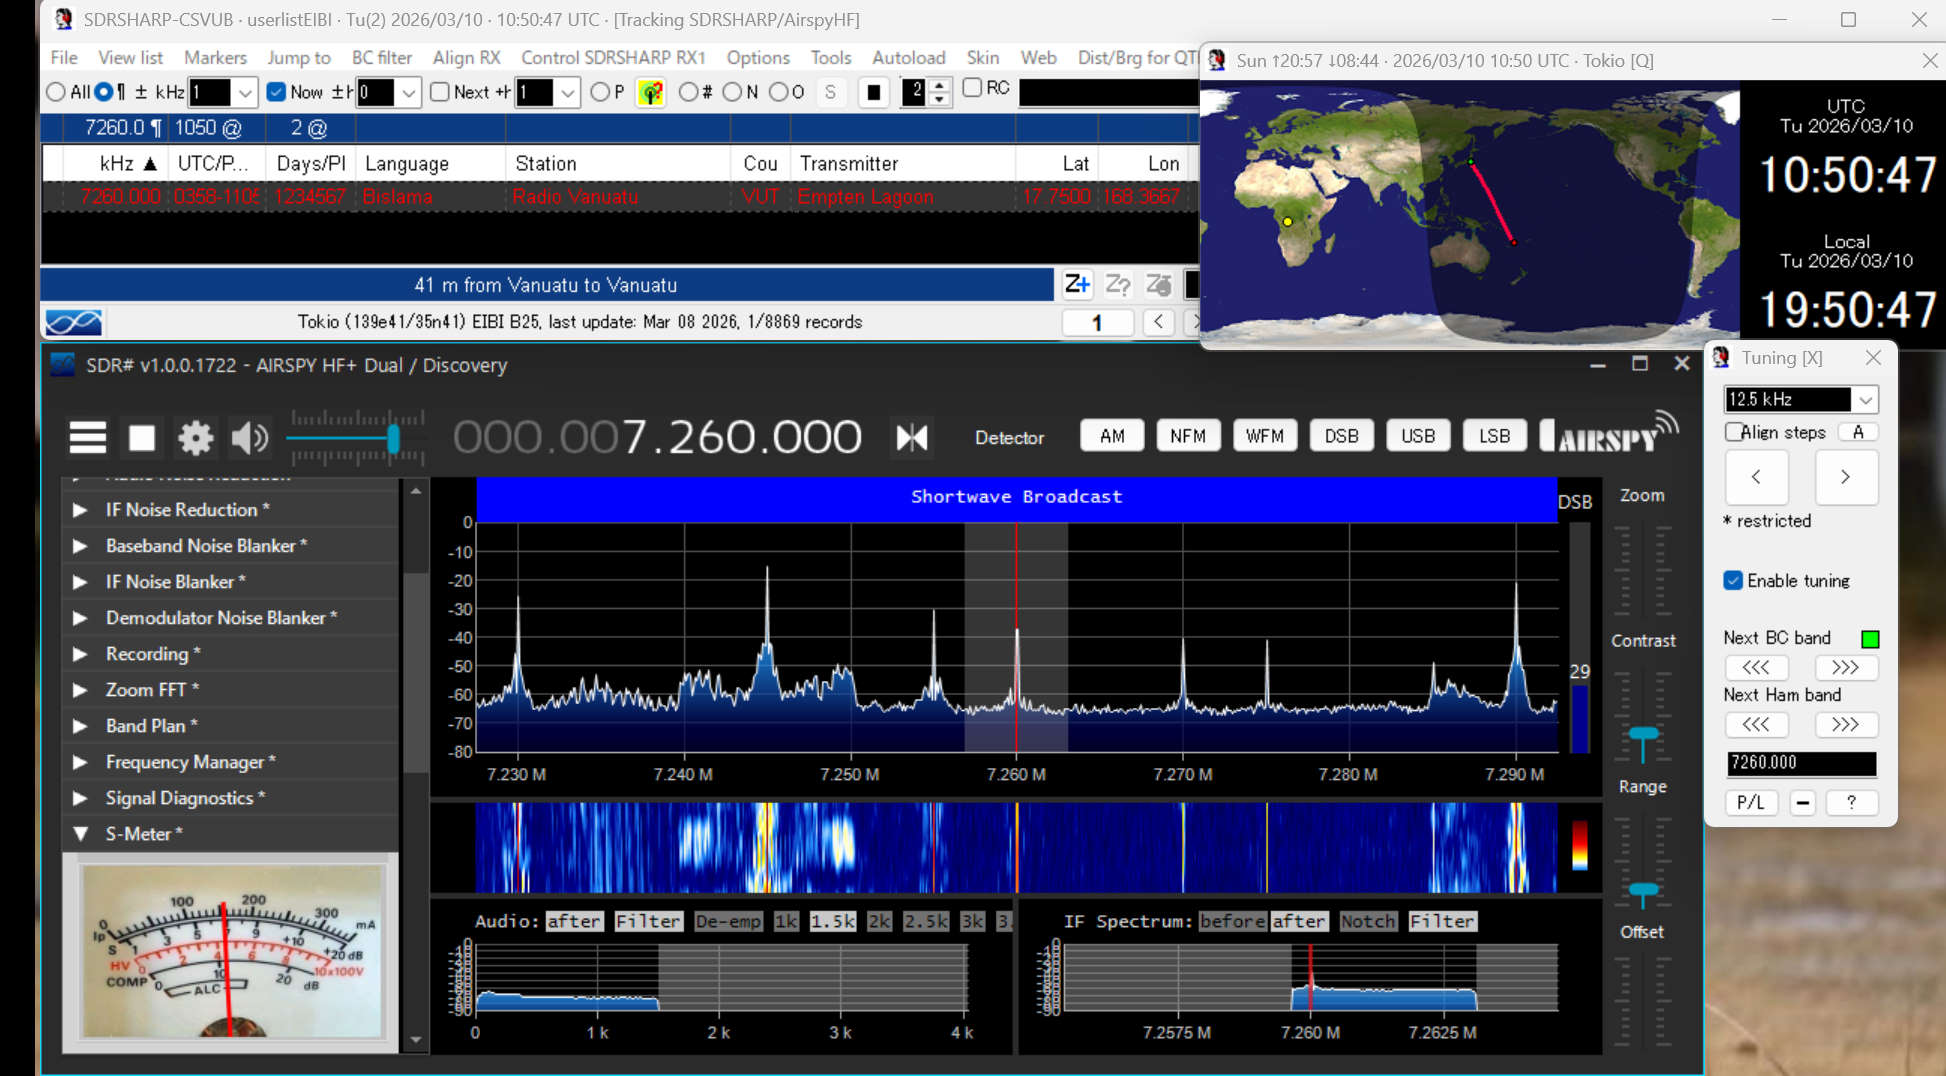This screenshot has width=1946, height=1076.
Task: Click the center tuning icon beside frequency
Action: [911, 437]
